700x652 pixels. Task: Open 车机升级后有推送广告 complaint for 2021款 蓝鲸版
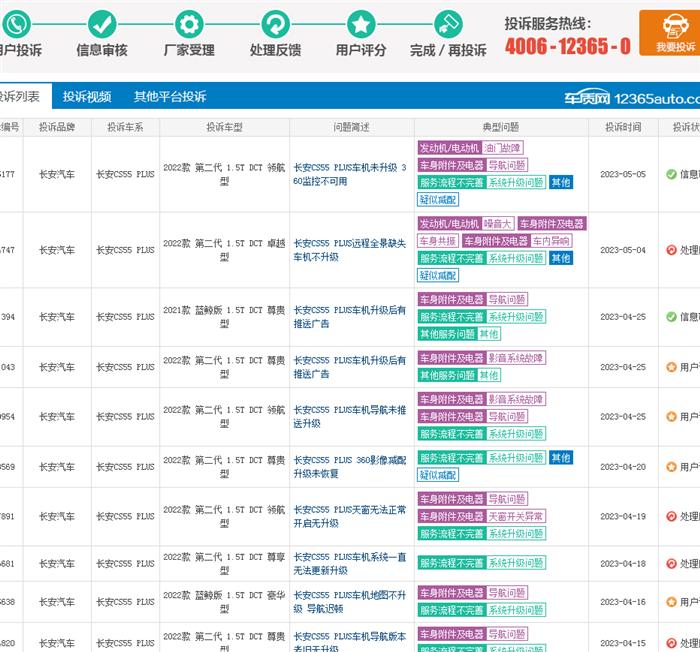point(350,317)
